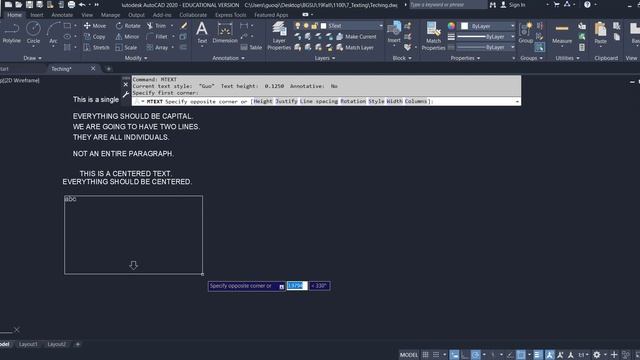Pick the Fillet tool
This screenshot has width=640, height=360.
[x=157, y=37]
